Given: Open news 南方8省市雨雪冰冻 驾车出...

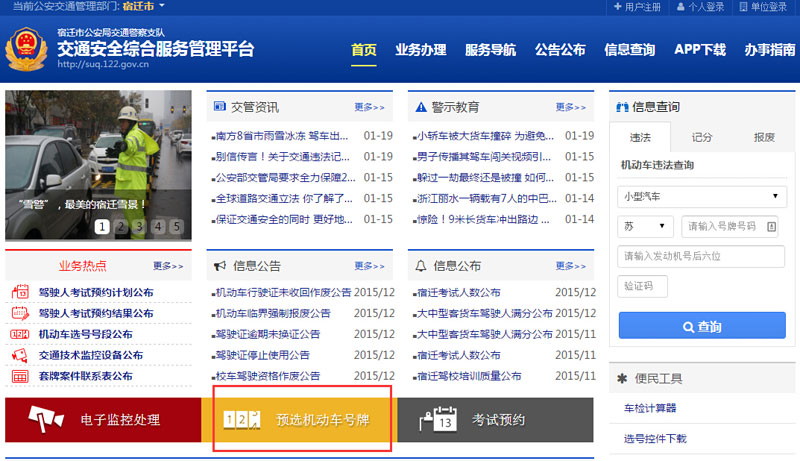Looking at the screenshot, I should tap(281, 136).
